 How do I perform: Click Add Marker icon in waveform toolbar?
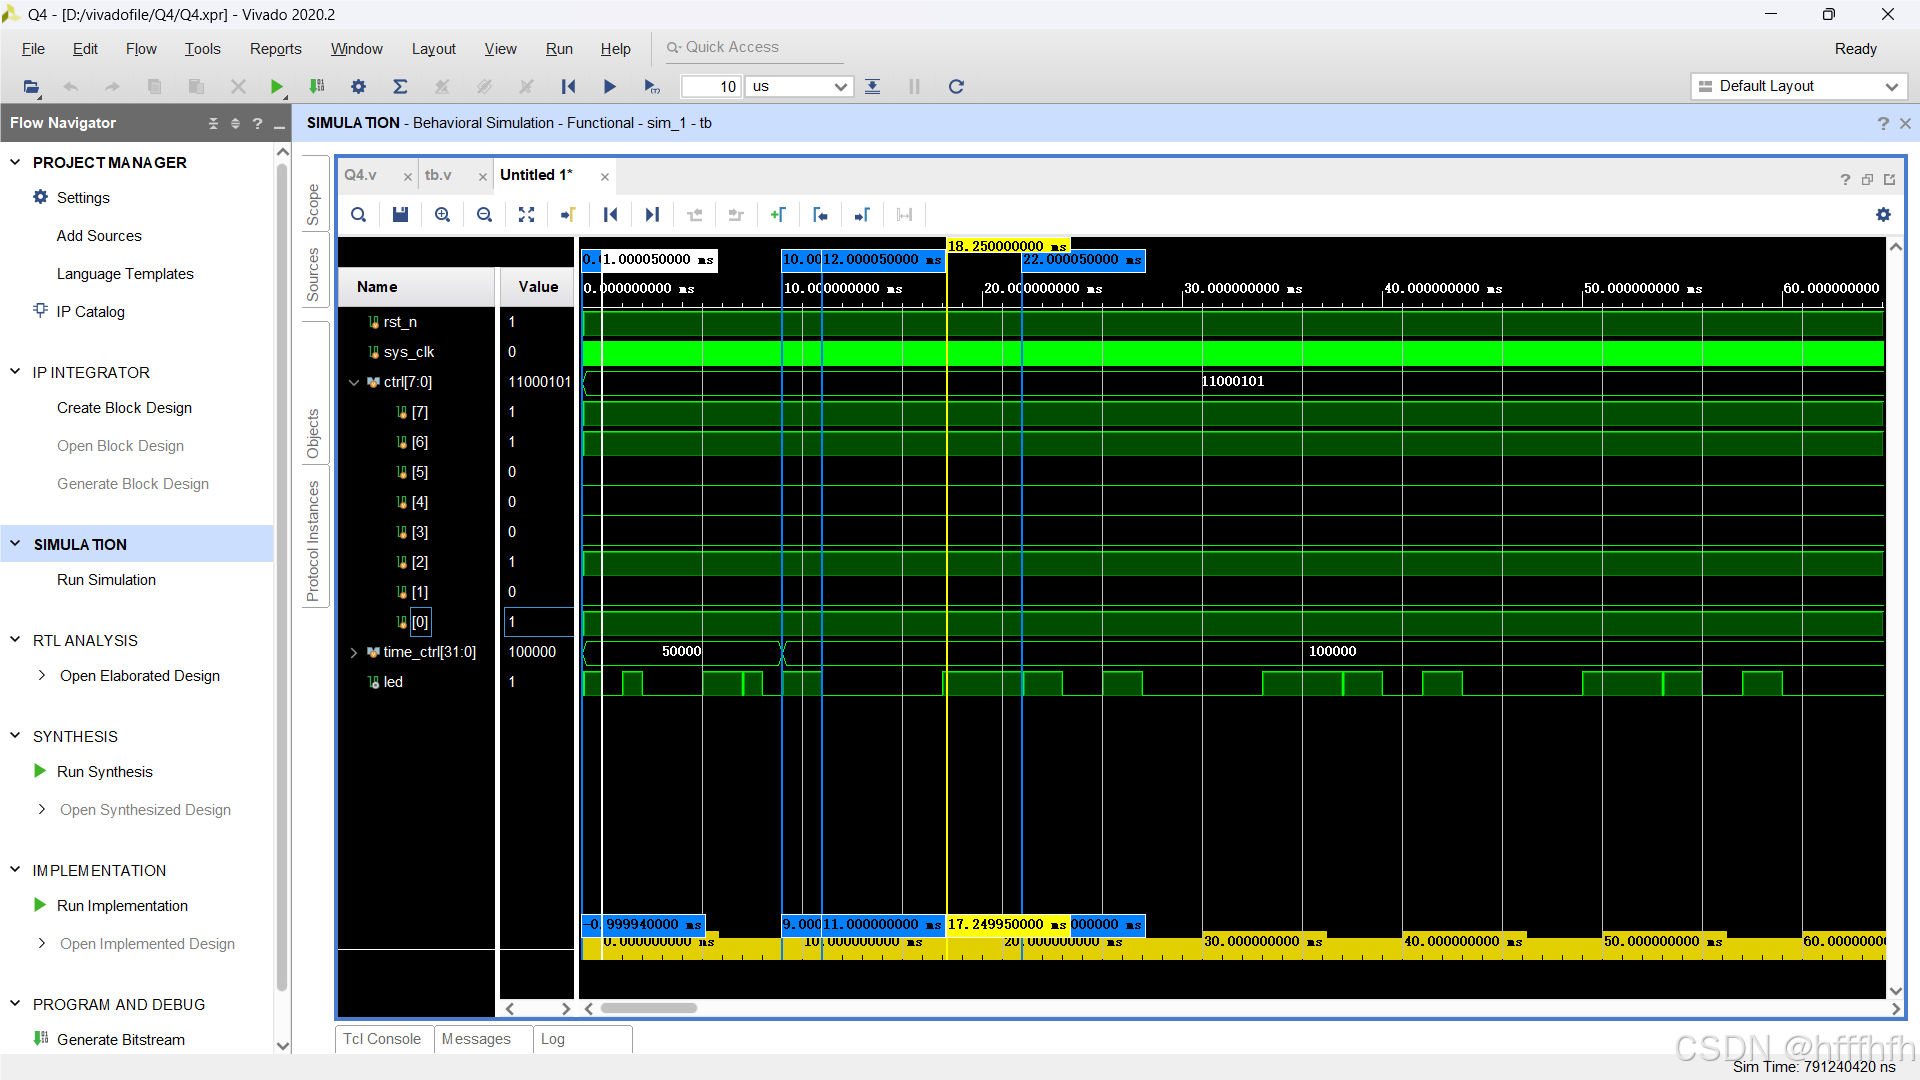pyautogui.click(x=778, y=215)
